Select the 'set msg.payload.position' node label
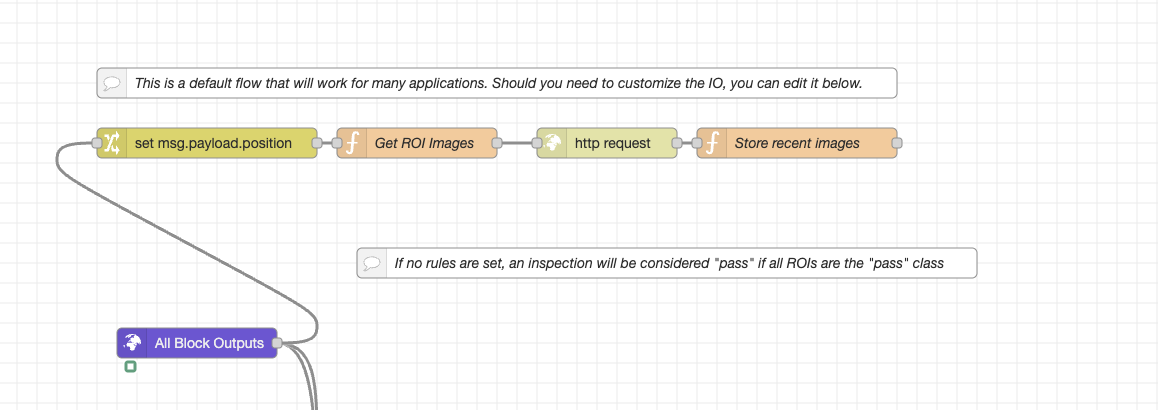 coord(213,143)
